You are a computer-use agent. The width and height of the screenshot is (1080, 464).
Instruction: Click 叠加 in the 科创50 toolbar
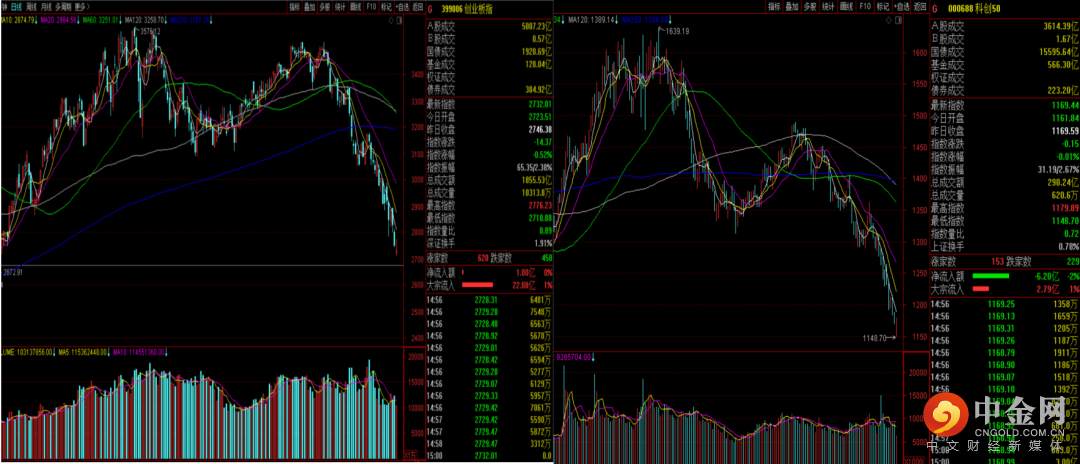point(791,7)
